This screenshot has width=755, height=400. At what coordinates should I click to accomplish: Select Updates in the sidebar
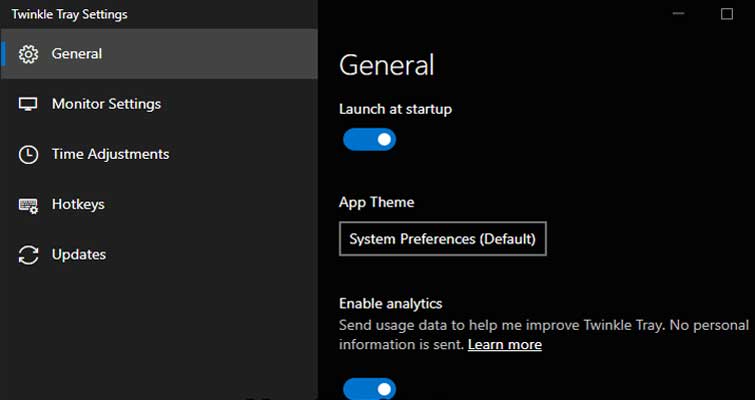[x=159, y=254]
